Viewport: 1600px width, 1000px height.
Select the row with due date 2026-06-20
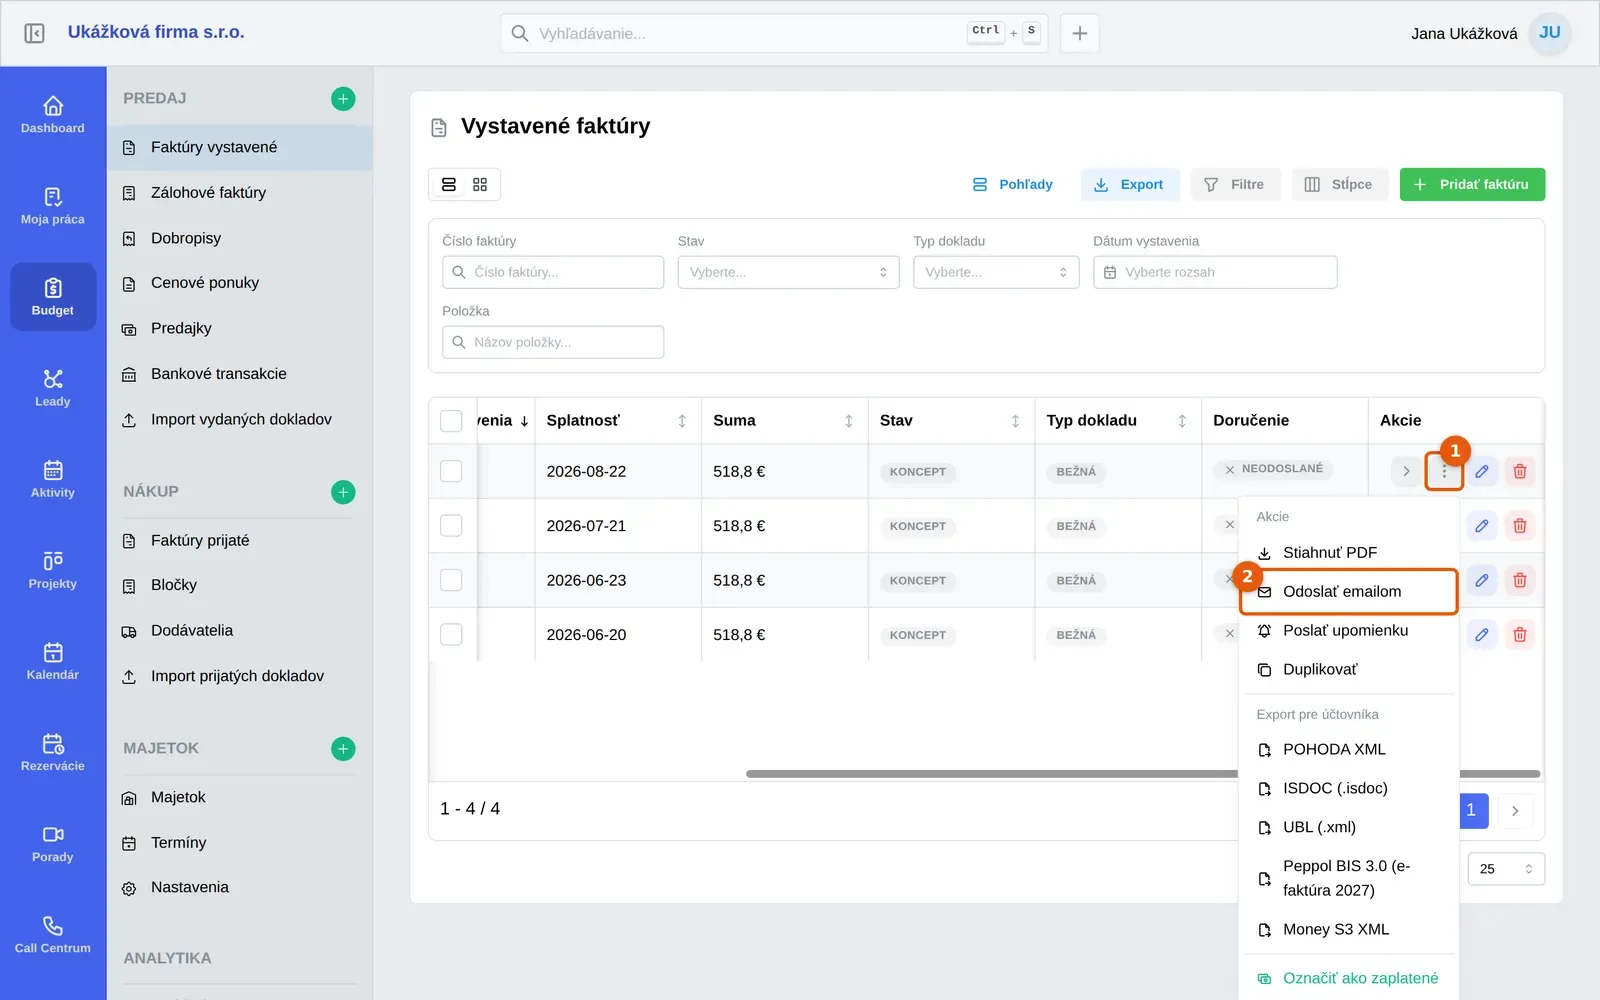[x=452, y=635]
